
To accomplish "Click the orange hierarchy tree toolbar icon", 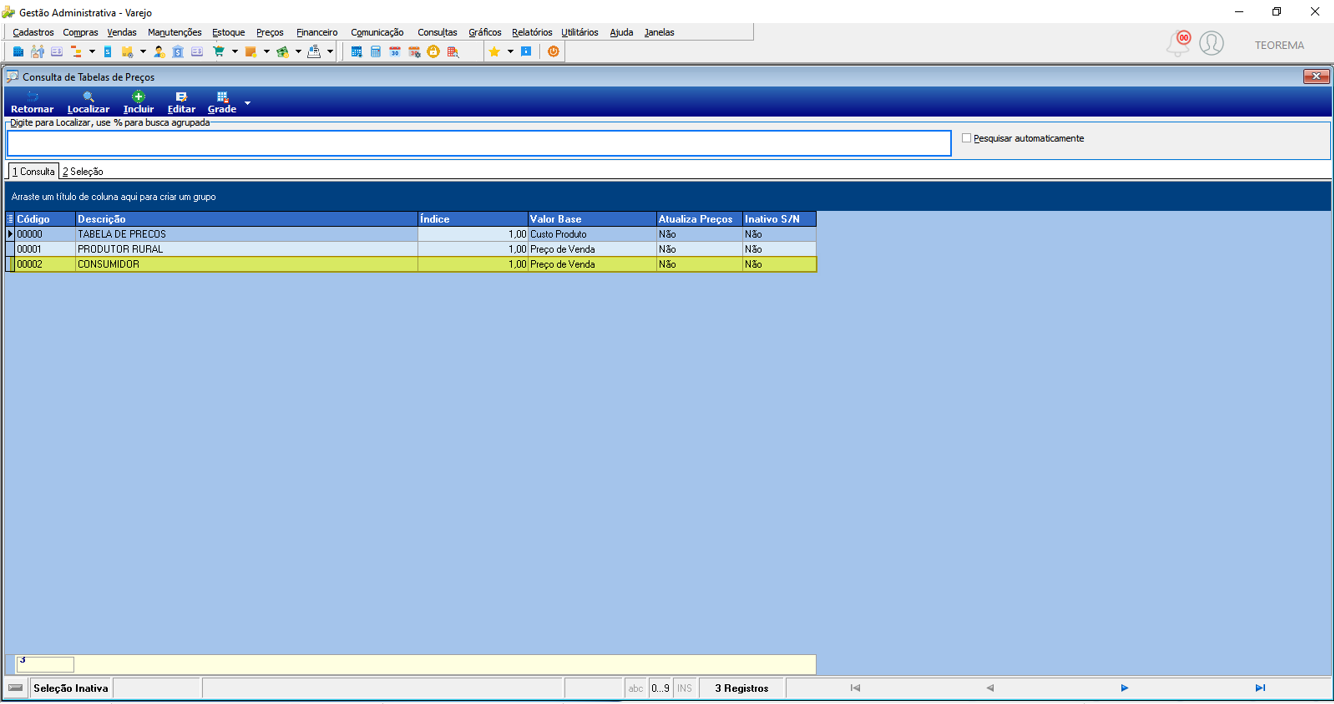I will tap(76, 51).
